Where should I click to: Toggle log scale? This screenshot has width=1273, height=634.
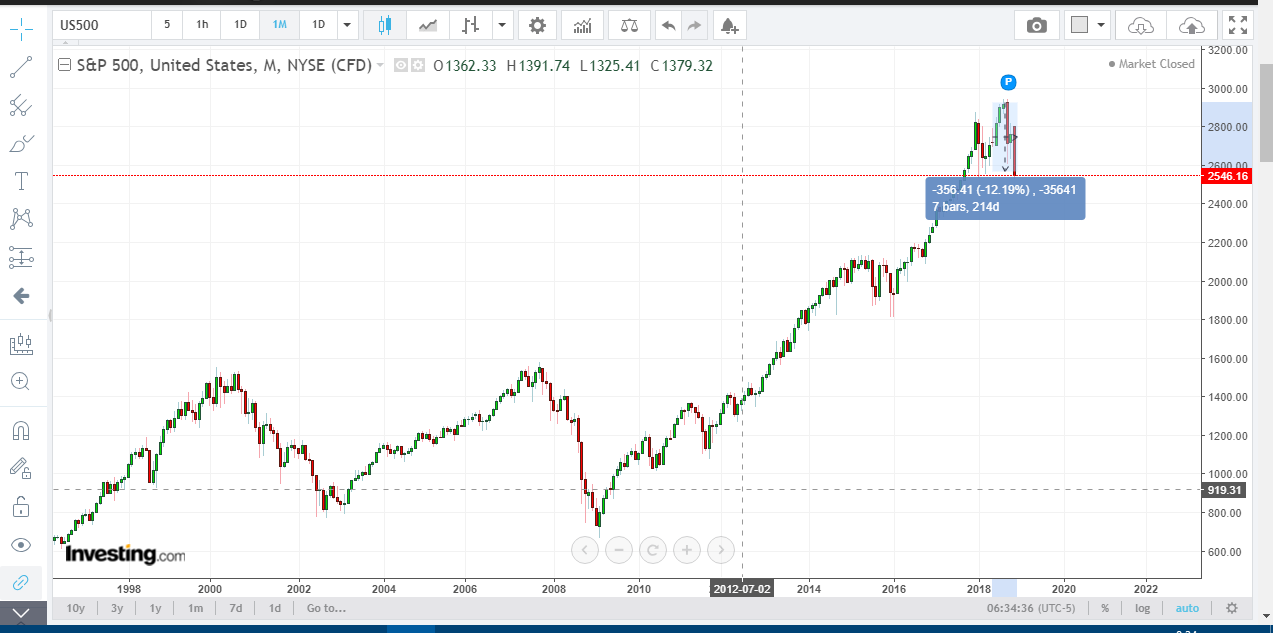click(x=1143, y=608)
